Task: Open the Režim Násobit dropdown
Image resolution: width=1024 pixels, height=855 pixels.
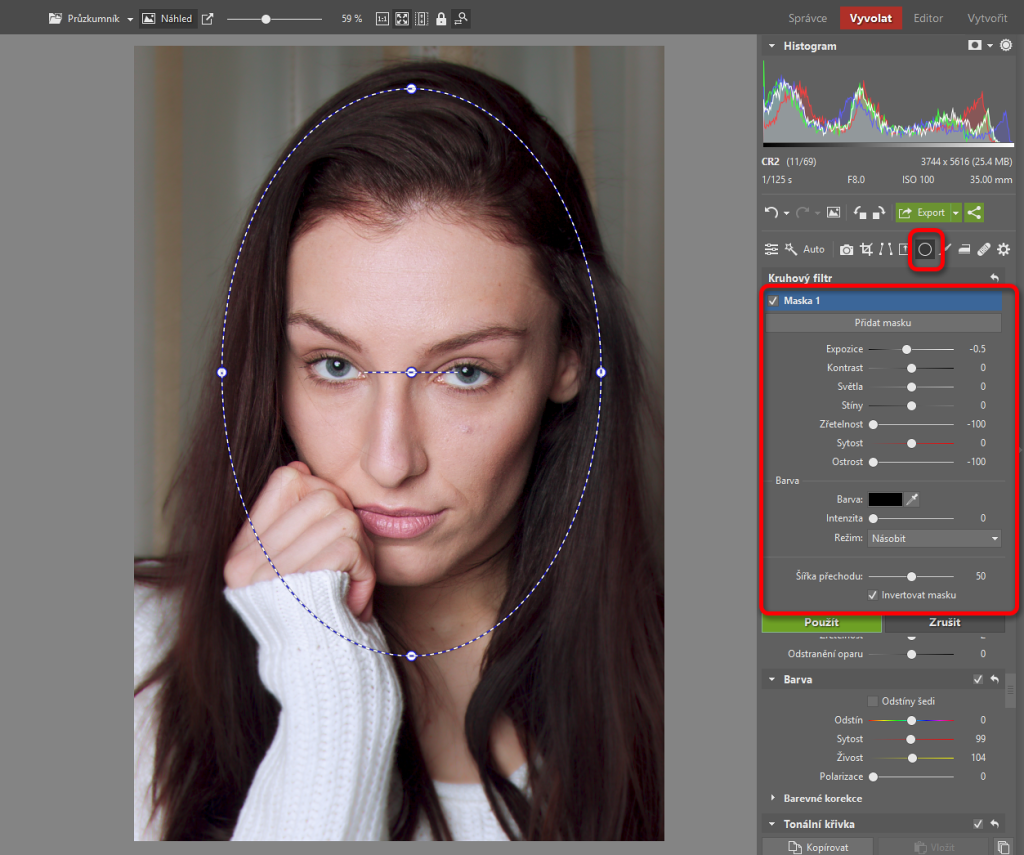Action: (935, 538)
